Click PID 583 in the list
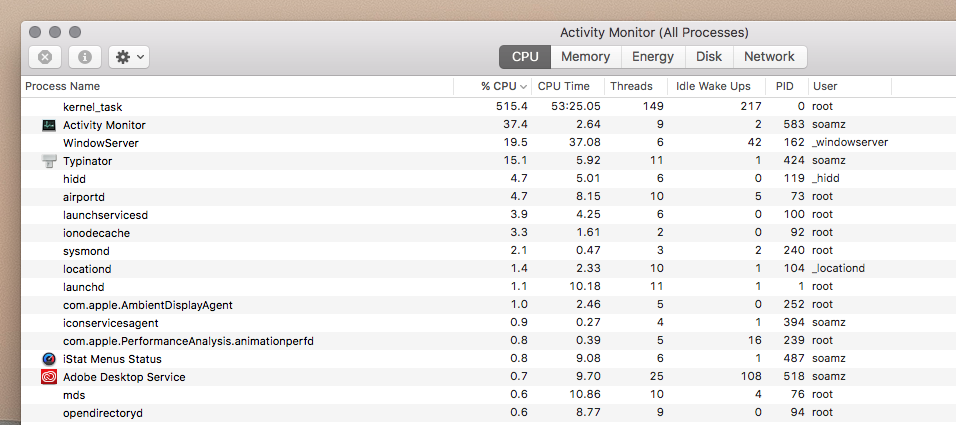Viewport: 956px width, 425px height. coord(794,125)
